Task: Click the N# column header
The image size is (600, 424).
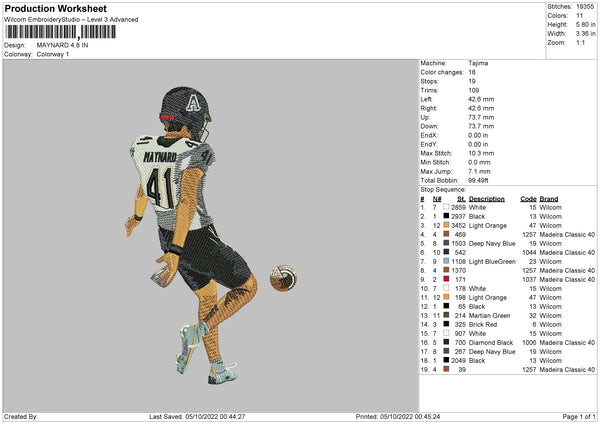Action: point(437,199)
